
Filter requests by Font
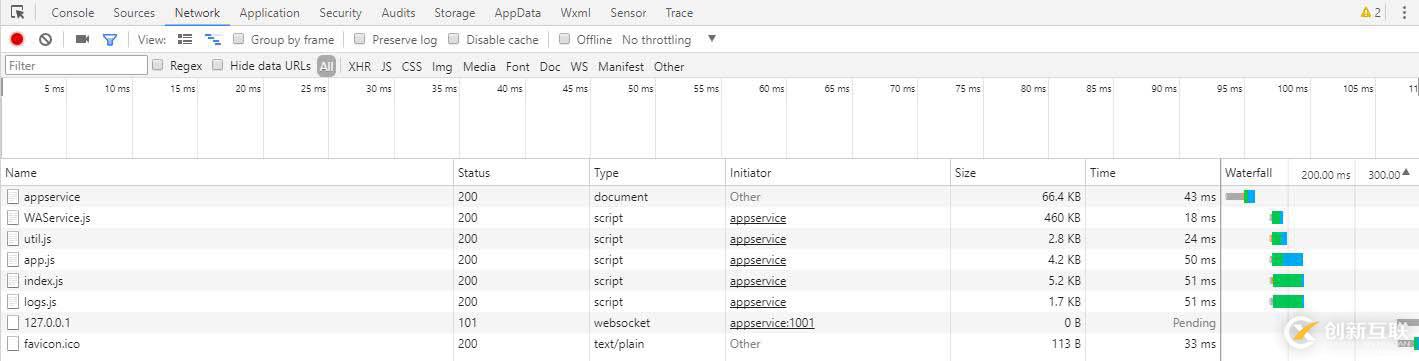[518, 67]
